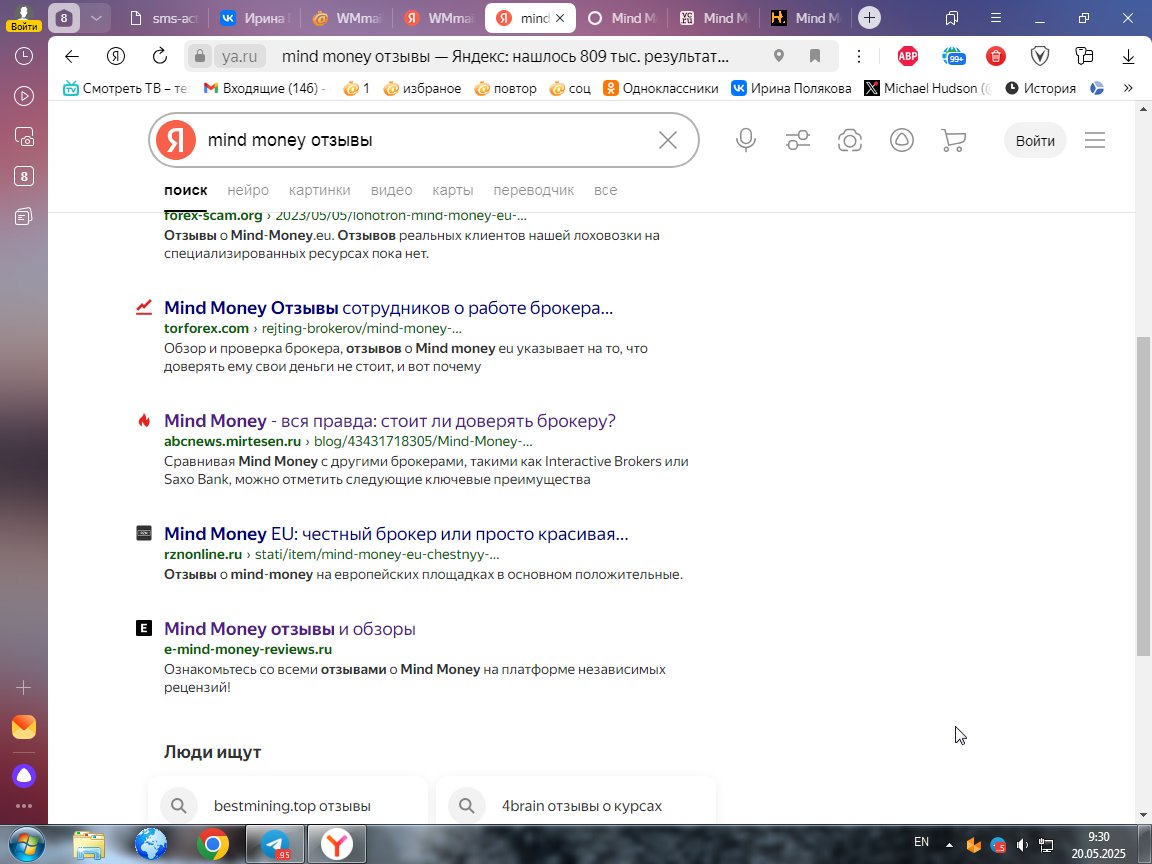
Task: Go back with the browser back arrow
Action: click(71, 56)
